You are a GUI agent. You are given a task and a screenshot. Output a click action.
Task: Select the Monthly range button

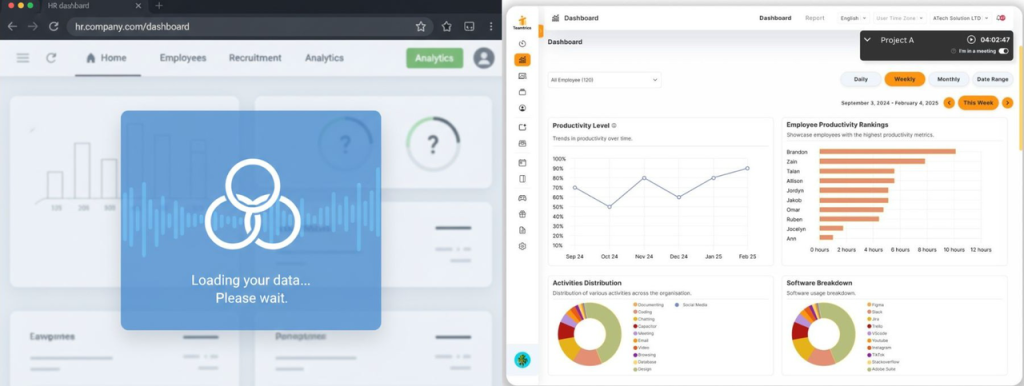coord(948,79)
